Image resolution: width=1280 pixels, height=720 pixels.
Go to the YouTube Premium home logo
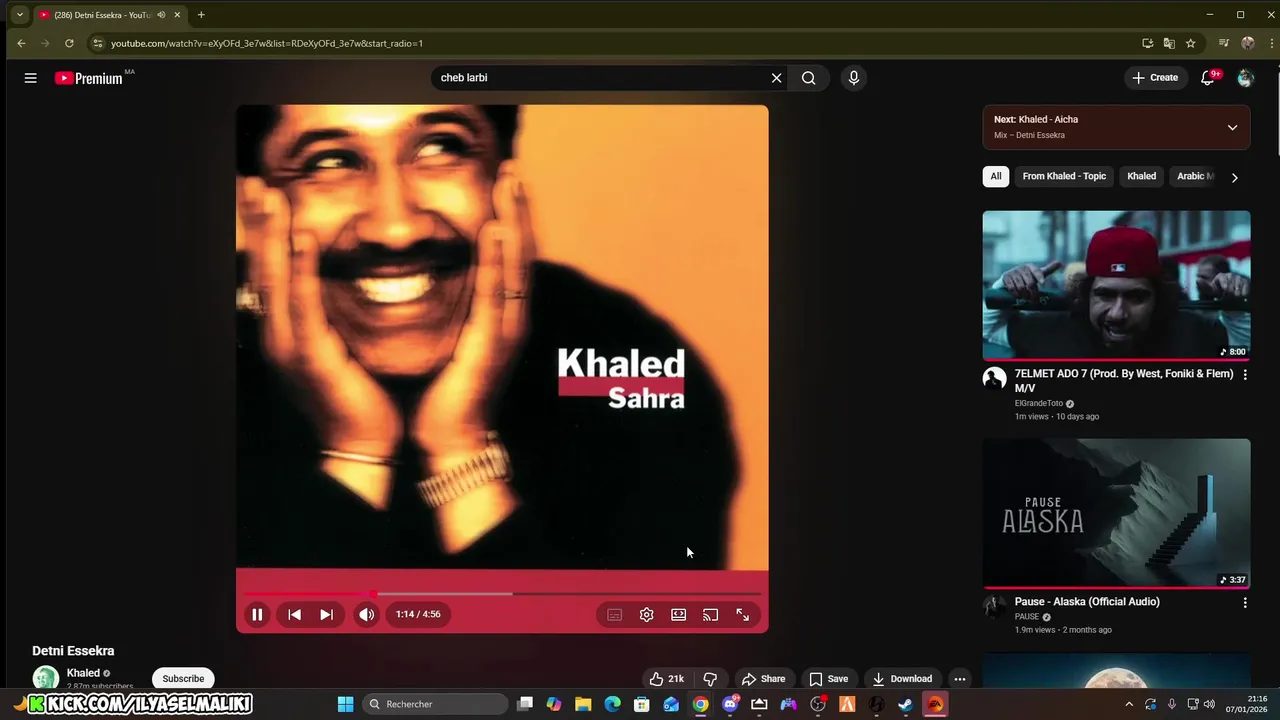90,78
